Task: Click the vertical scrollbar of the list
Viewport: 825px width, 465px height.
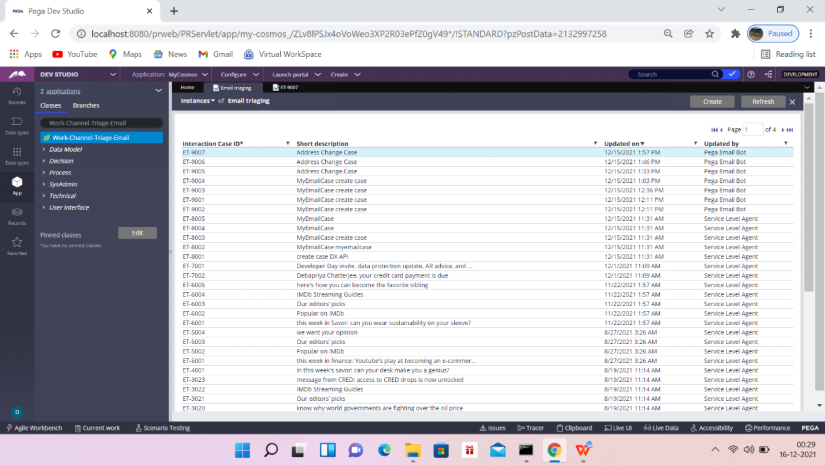Action: point(809,195)
